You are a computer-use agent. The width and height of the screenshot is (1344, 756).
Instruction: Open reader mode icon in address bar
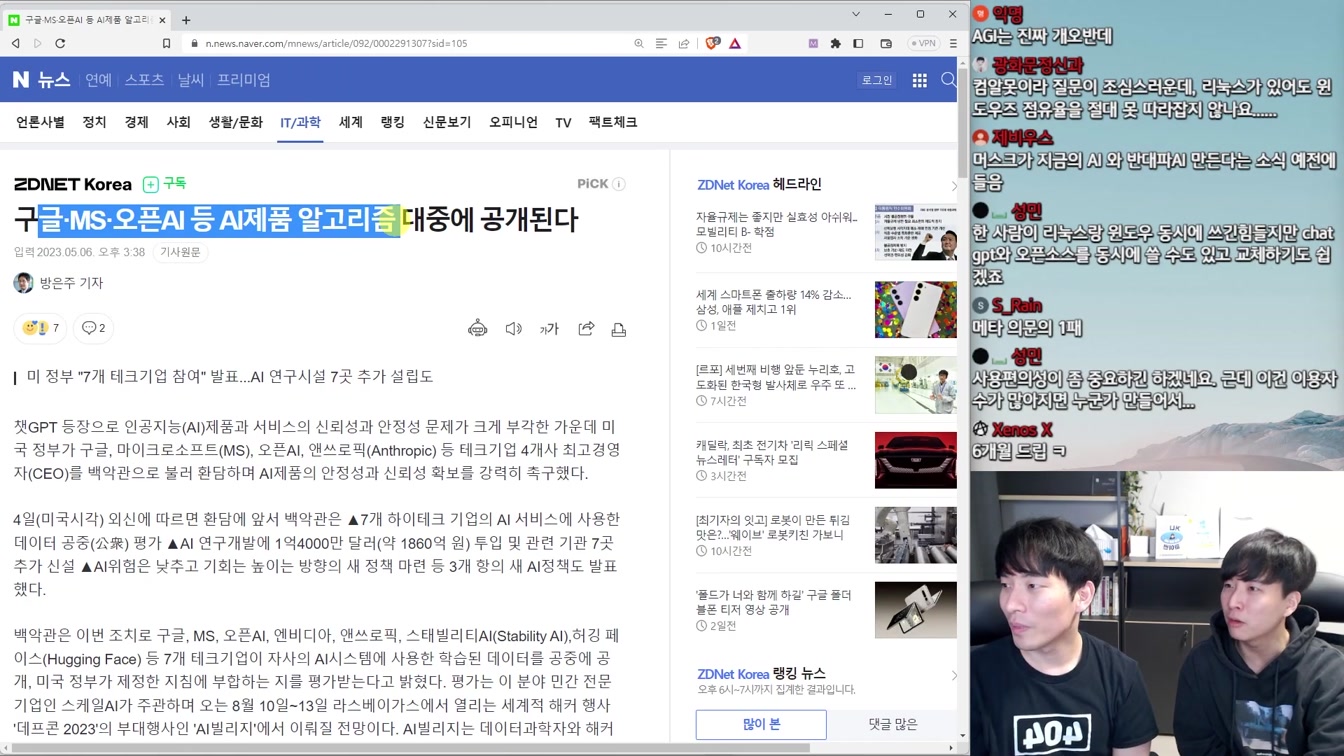tap(661, 43)
